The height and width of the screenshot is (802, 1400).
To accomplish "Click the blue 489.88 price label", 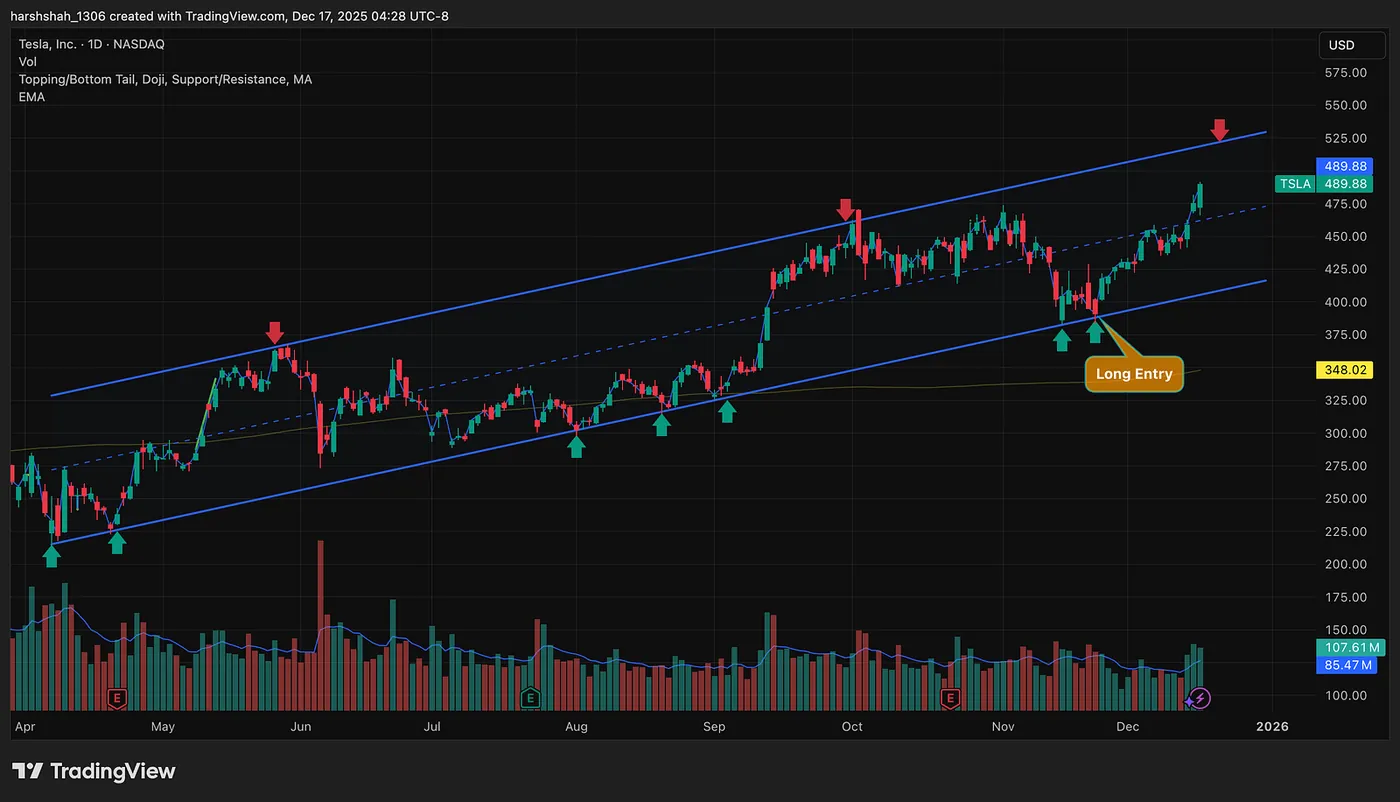I will click(1345, 166).
